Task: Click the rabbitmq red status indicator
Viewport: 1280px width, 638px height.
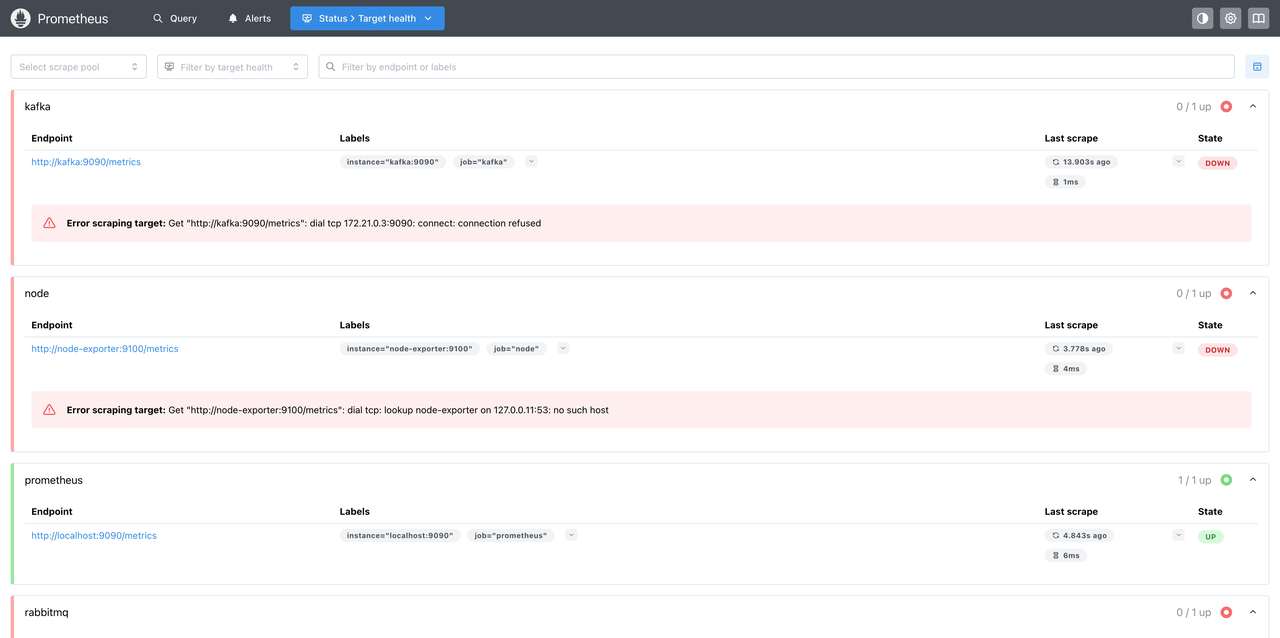Action: [x=1226, y=612]
